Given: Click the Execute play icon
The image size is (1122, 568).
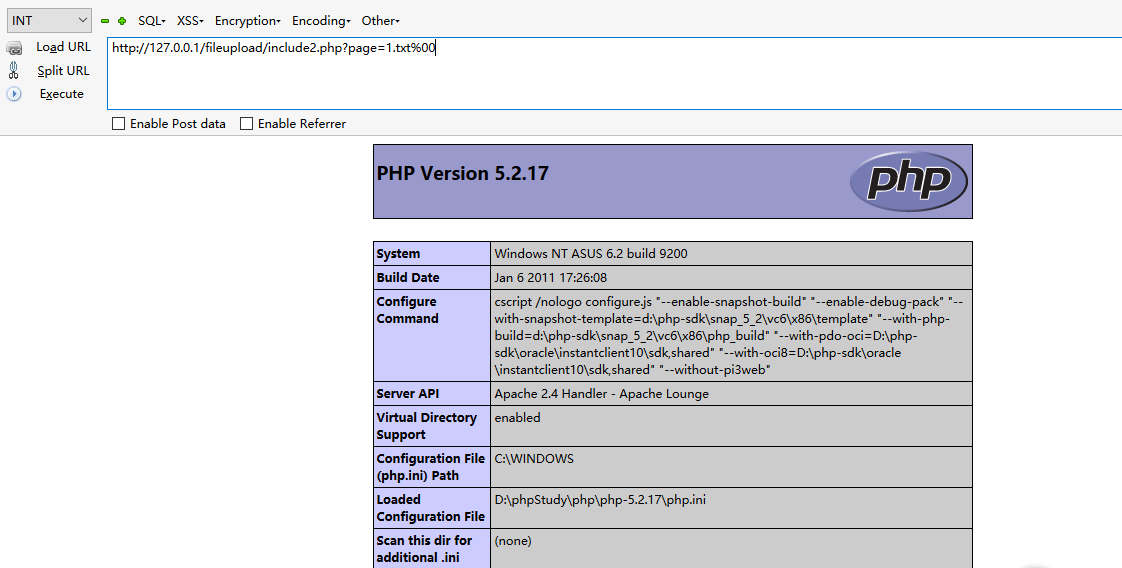Looking at the screenshot, I should (14, 94).
